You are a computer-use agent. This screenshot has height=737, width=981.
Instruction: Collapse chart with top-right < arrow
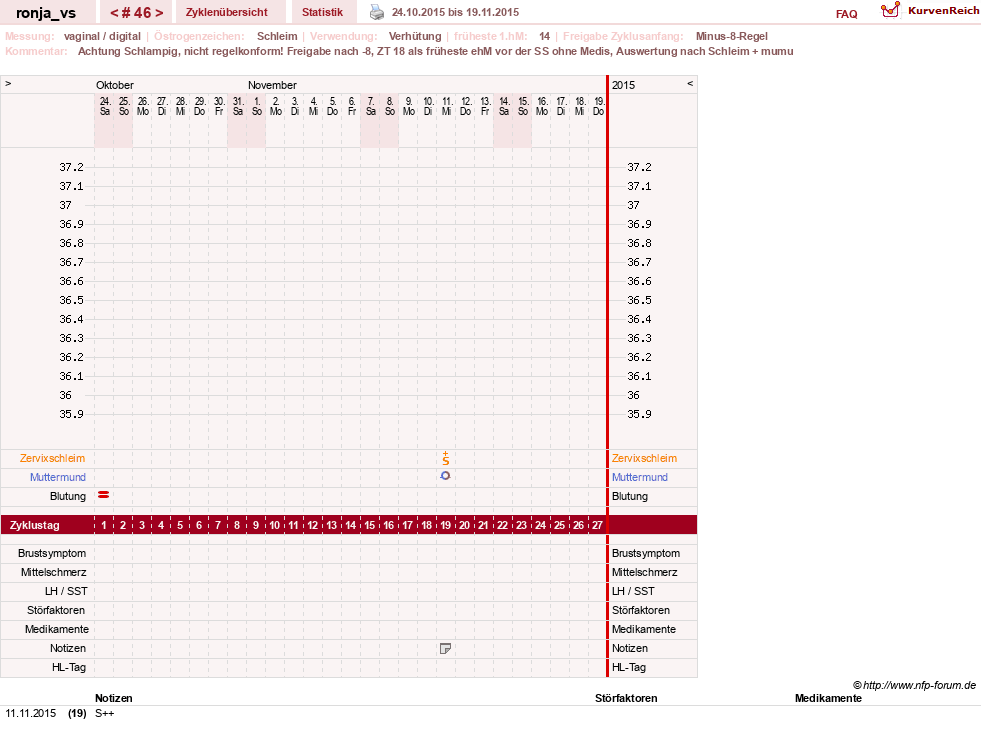click(x=690, y=83)
